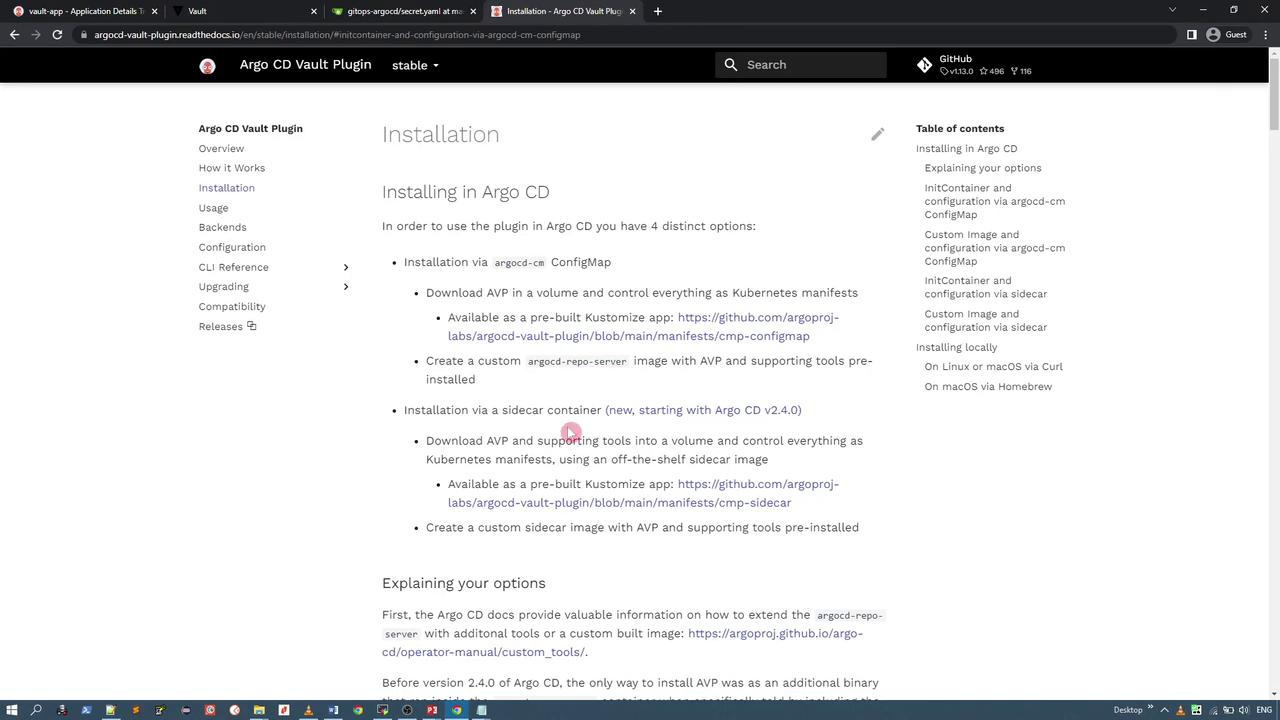The image size is (1280, 720).
Task: Jump to 'Explaining your options' in table of contents
Action: (x=983, y=168)
